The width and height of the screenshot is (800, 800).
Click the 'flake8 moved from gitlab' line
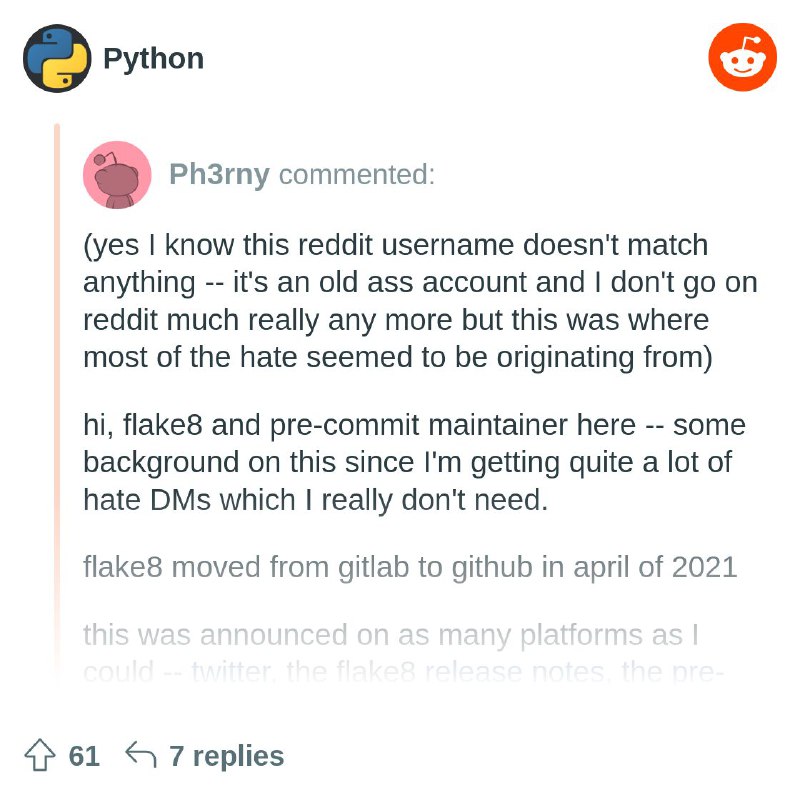pyautogui.click(x=410, y=567)
